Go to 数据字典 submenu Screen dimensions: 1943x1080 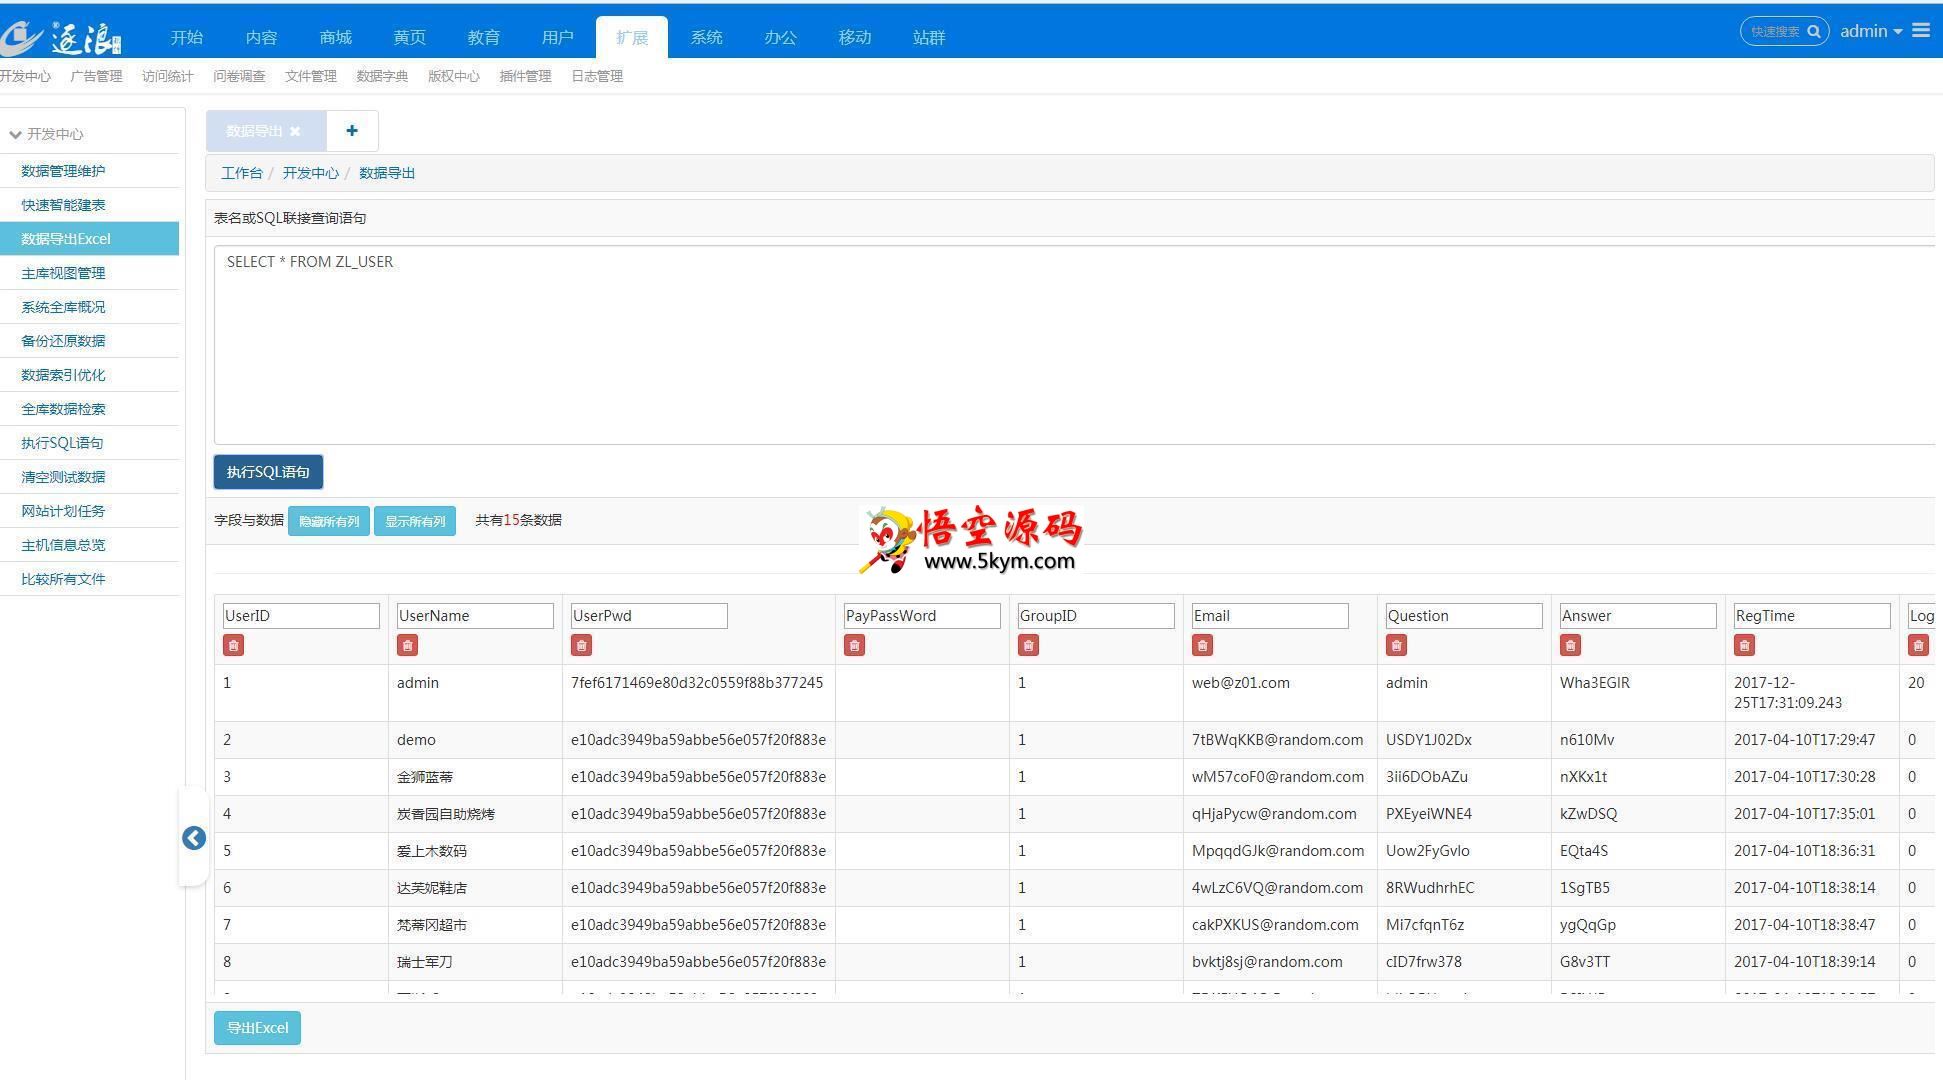coord(382,76)
